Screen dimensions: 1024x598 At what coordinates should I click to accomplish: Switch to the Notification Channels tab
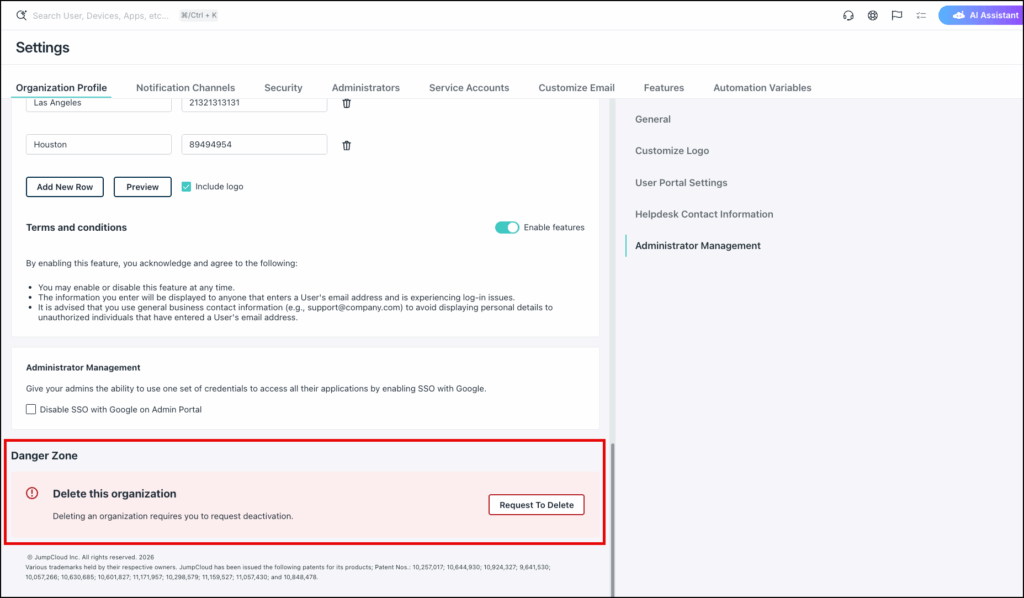pos(185,88)
